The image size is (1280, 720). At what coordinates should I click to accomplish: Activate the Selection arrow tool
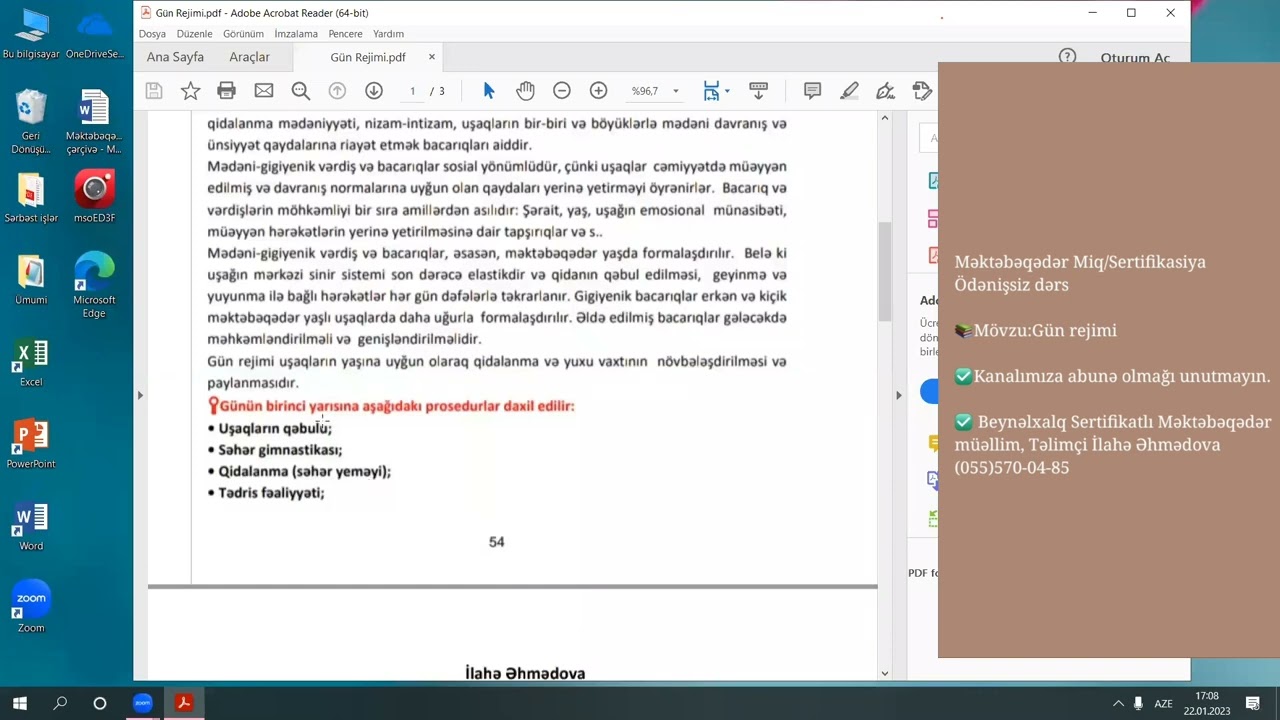[489, 91]
